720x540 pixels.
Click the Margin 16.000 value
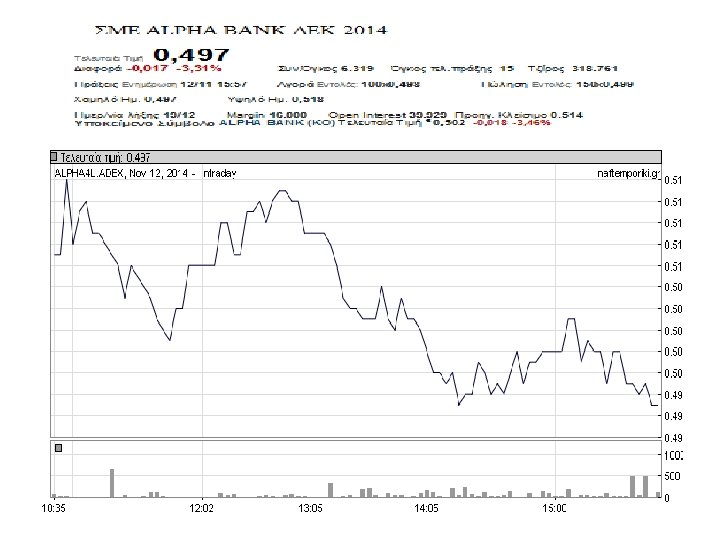click(288, 114)
